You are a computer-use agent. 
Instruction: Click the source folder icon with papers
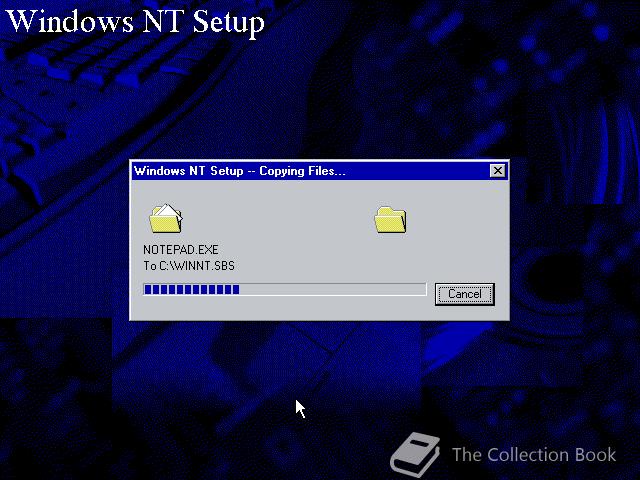tap(166, 219)
